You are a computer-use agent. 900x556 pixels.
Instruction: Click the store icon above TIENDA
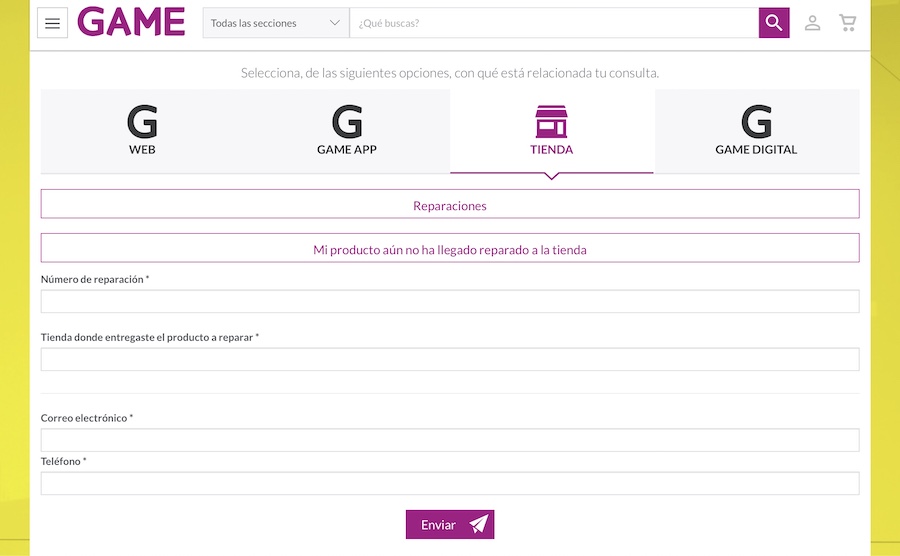click(x=551, y=122)
